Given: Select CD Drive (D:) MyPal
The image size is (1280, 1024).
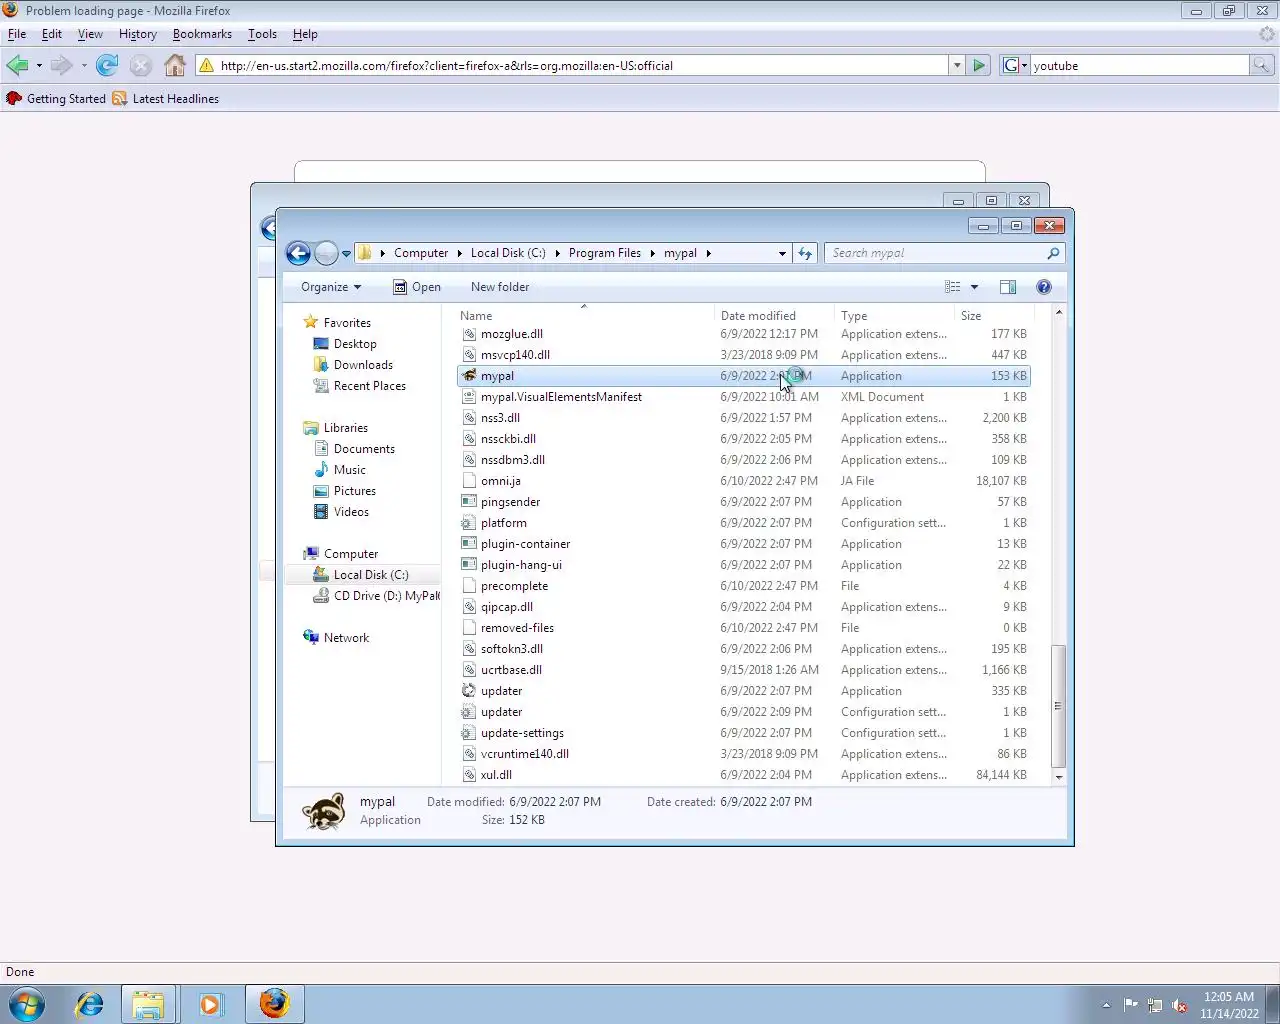Looking at the screenshot, I should pyautogui.click(x=376, y=596).
